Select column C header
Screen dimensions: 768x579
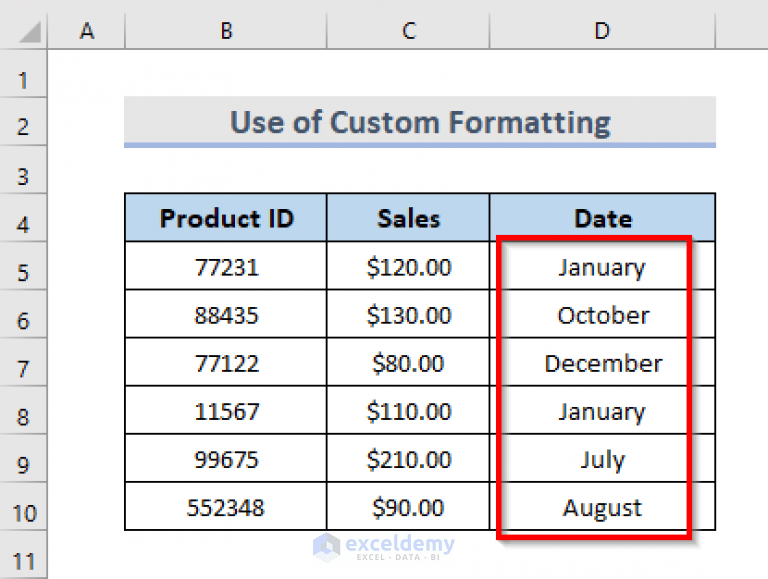tap(408, 31)
